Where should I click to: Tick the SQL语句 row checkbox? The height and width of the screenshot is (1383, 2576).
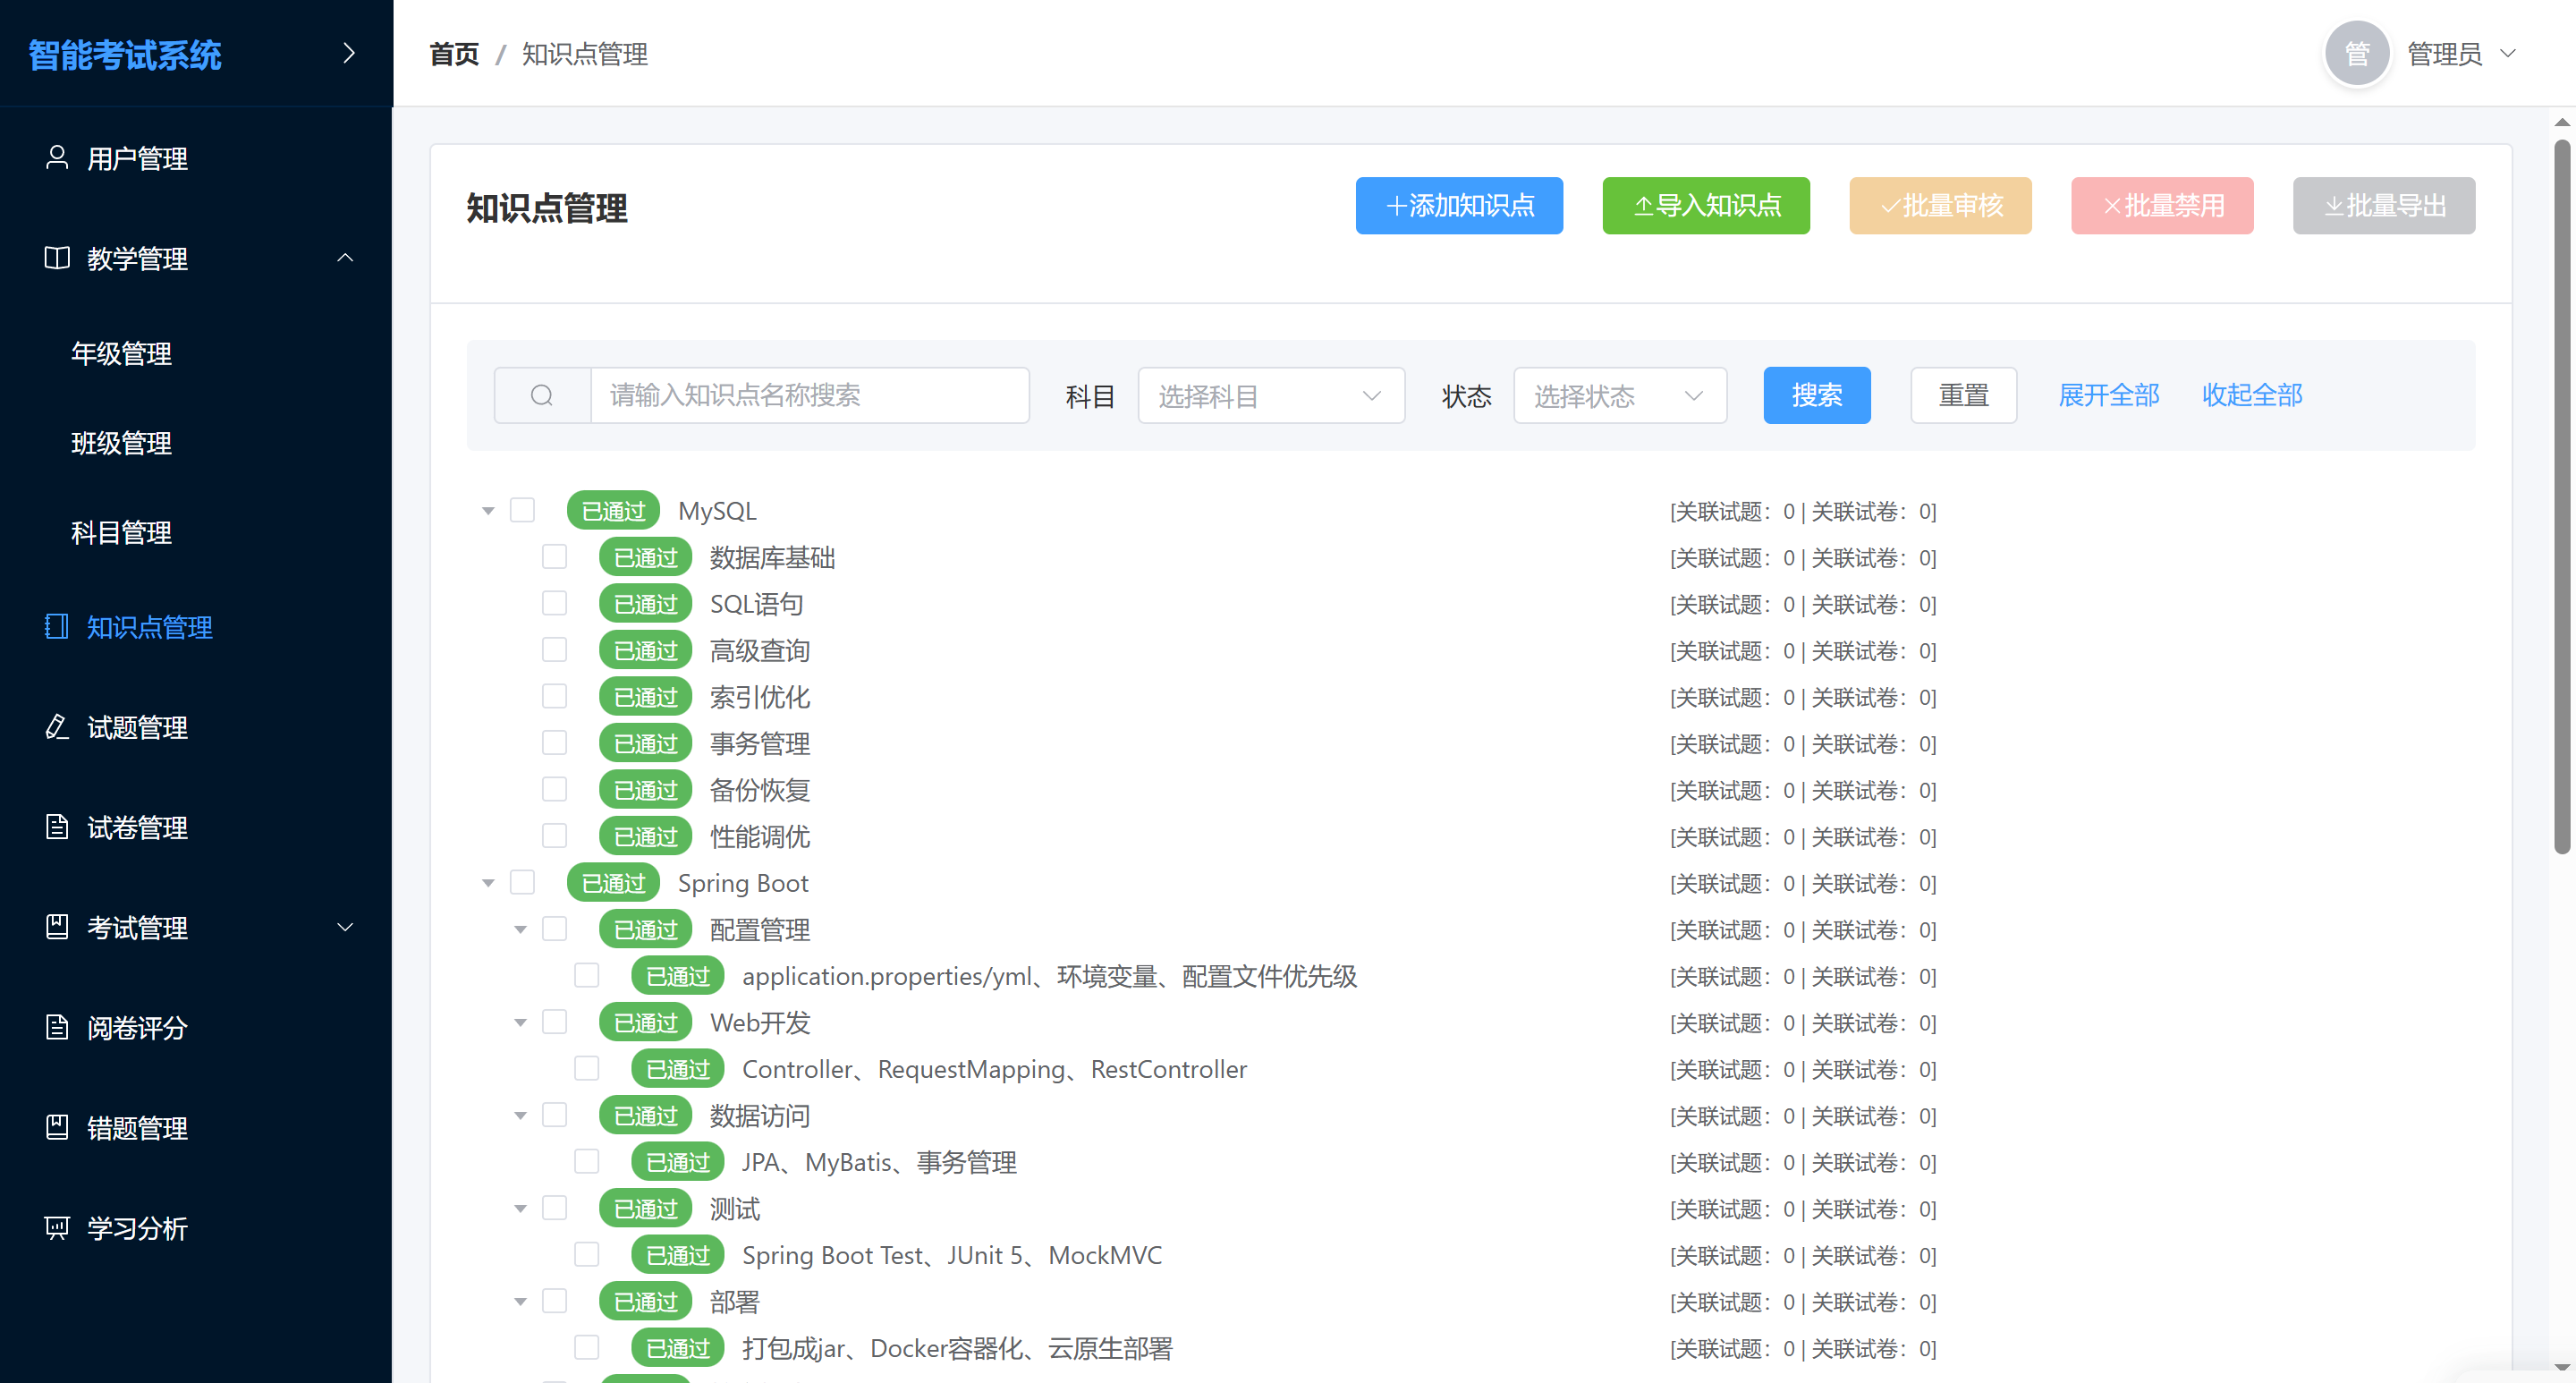554,603
